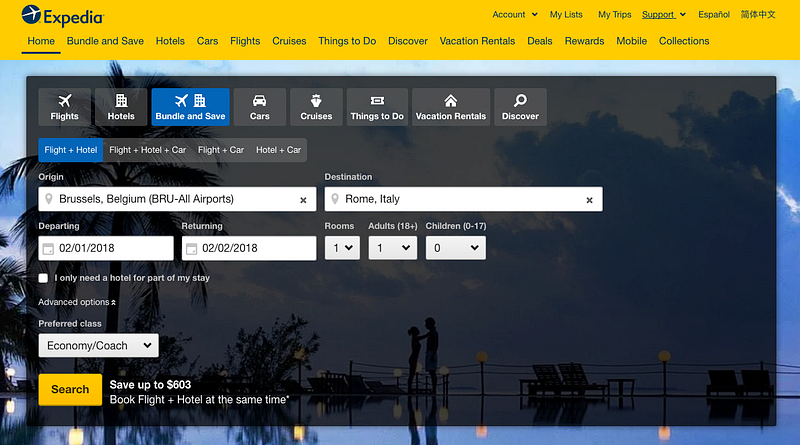Open Discover in the top navigation
Screen dimensions: 800x445
tap(408, 41)
